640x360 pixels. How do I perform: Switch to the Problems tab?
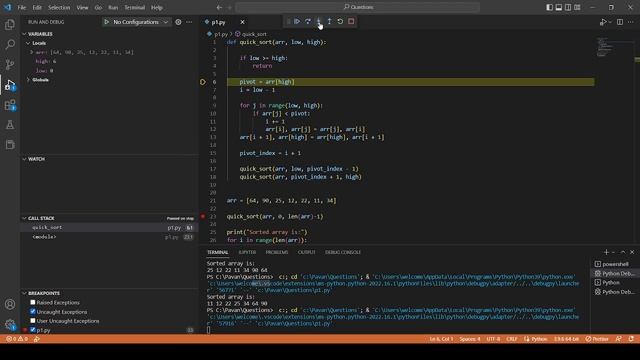click(x=277, y=252)
